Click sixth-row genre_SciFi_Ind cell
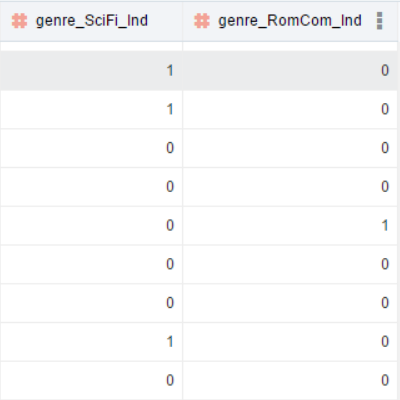 click(x=91, y=264)
